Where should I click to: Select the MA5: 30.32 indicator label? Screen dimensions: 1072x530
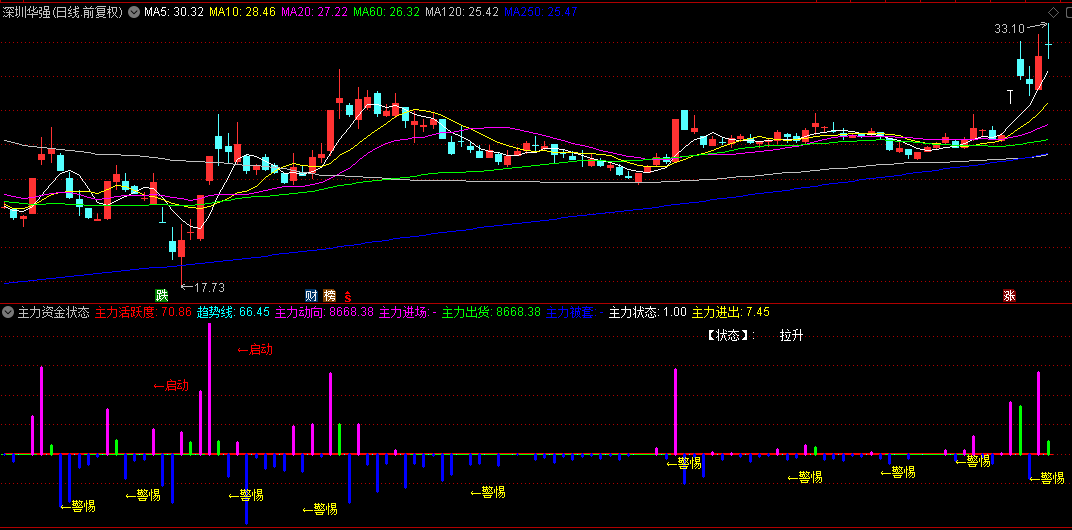tap(174, 12)
